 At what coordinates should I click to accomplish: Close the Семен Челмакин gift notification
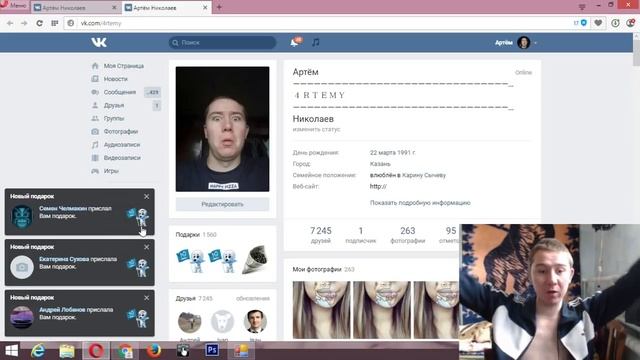147,196
